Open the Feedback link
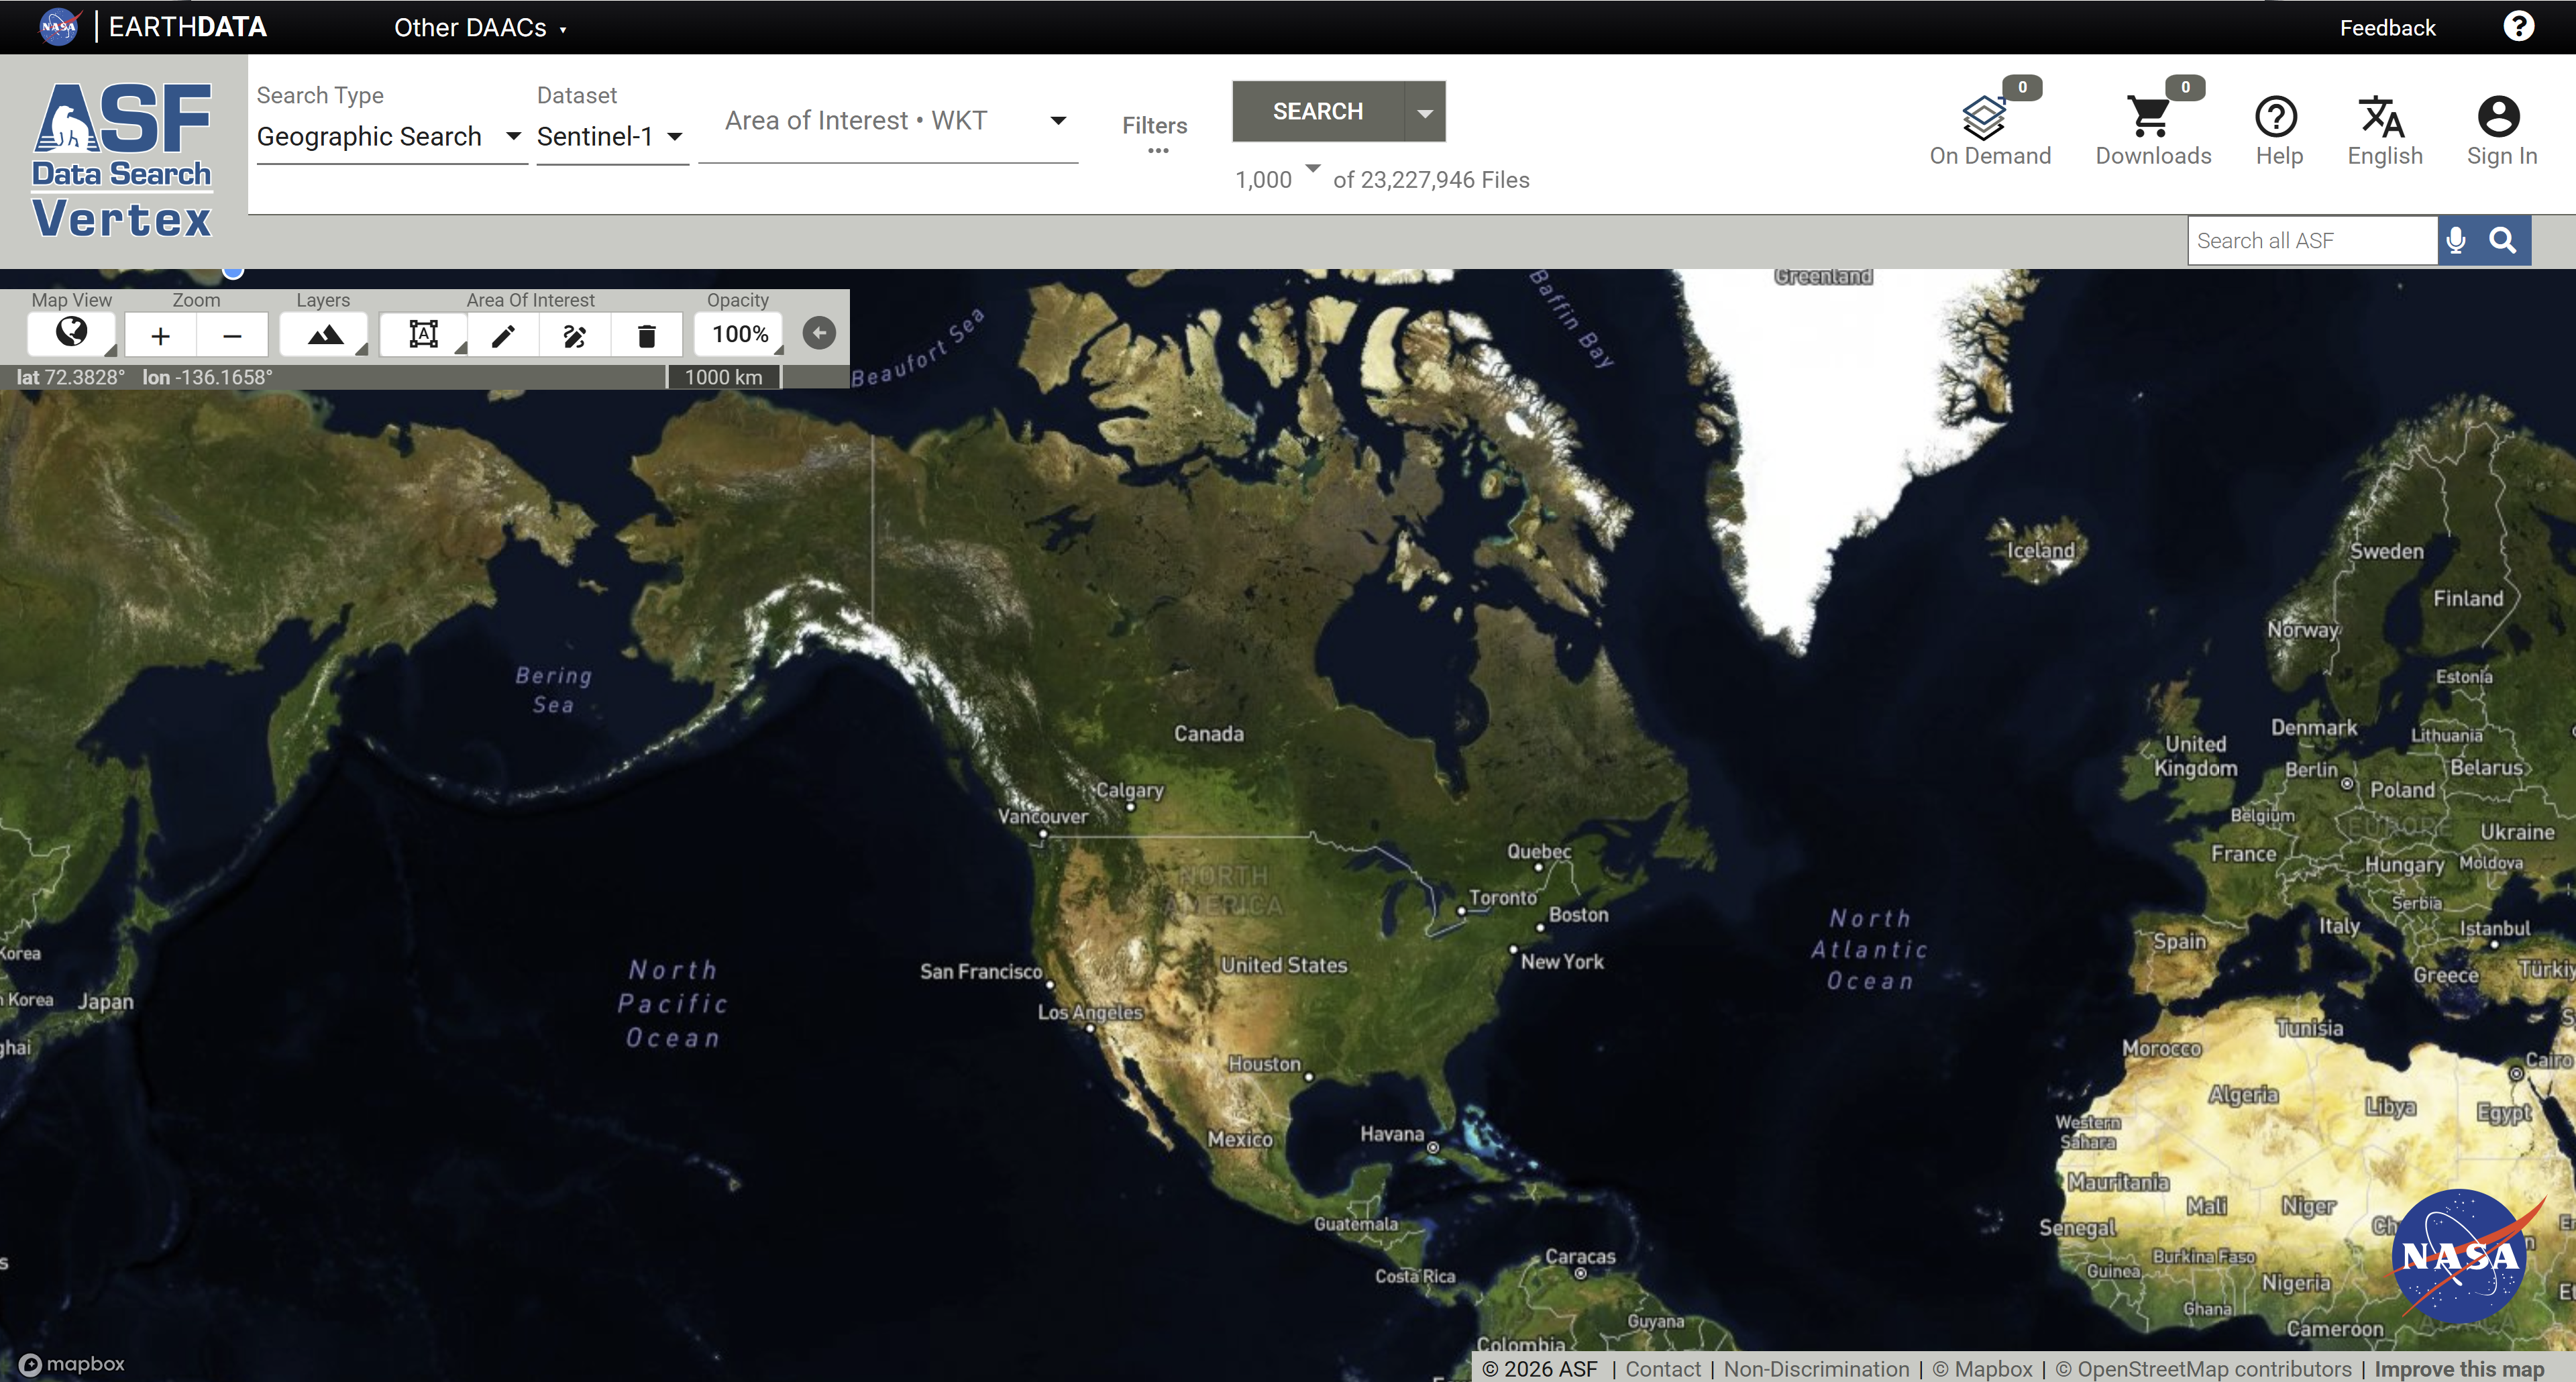The image size is (2576, 1382). (x=2387, y=27)
